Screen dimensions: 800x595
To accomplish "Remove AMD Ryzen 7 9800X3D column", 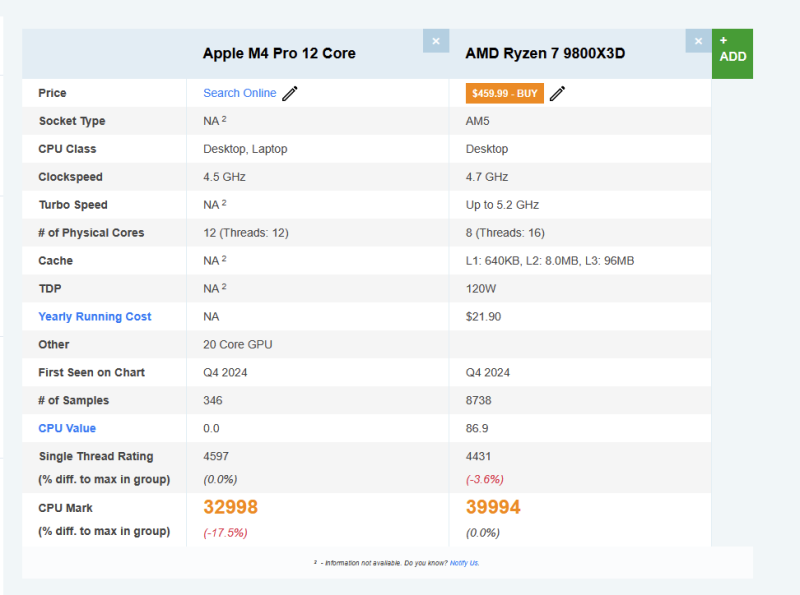I will click(x=698, y=41).
